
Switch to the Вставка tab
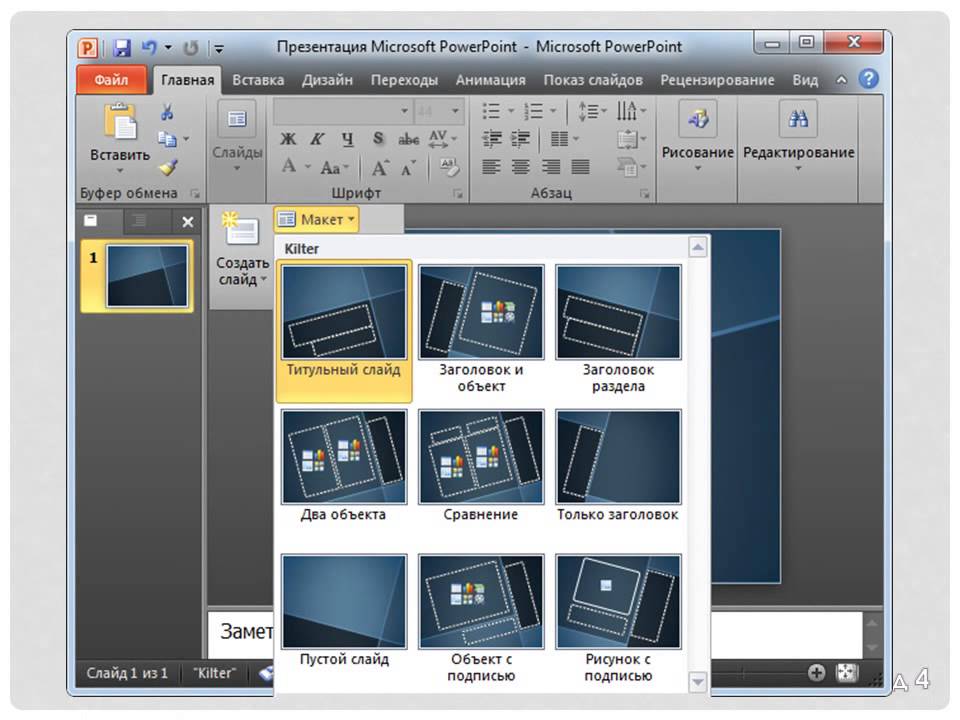[x=258, y=80]
